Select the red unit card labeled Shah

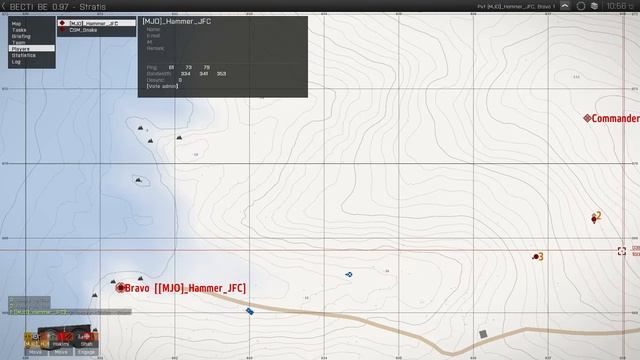[86, 339]
